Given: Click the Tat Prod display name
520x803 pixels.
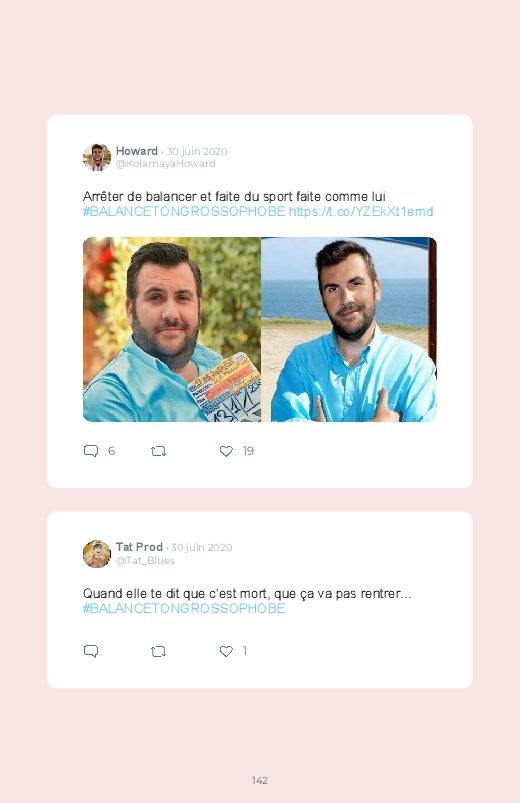Looking at the screenshot, I should (139, 547).
